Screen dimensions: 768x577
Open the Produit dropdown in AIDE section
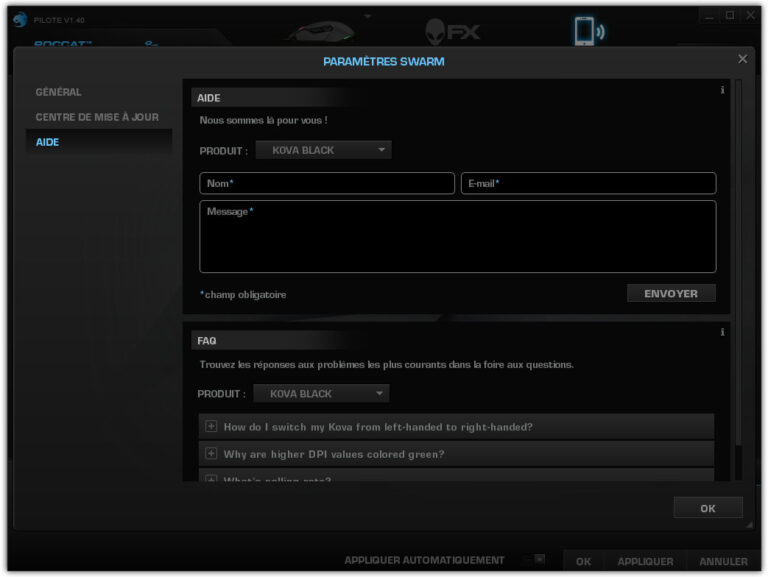[x=323, y=150]
